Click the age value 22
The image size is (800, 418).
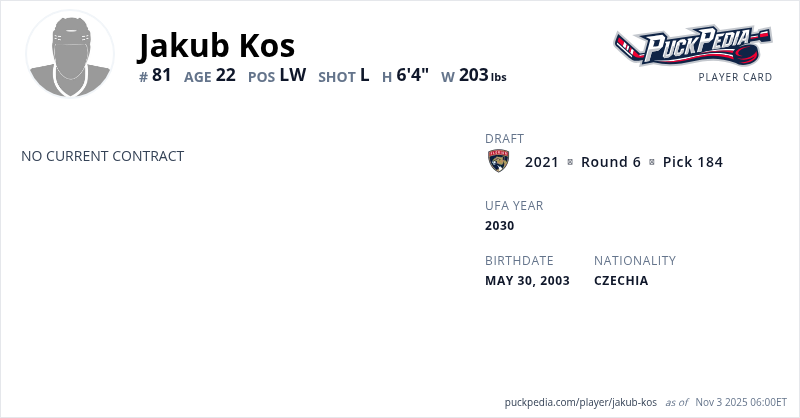(225, 75)
